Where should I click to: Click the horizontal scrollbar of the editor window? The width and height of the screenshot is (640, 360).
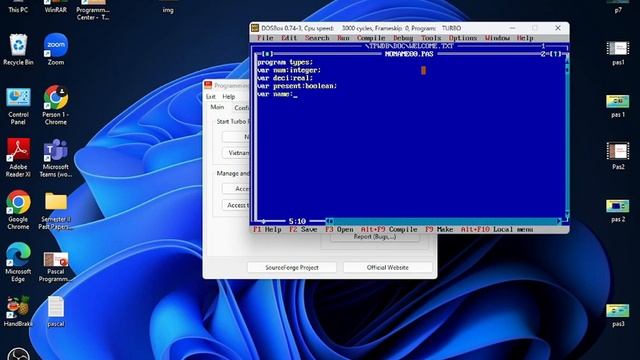coord(444,221)
